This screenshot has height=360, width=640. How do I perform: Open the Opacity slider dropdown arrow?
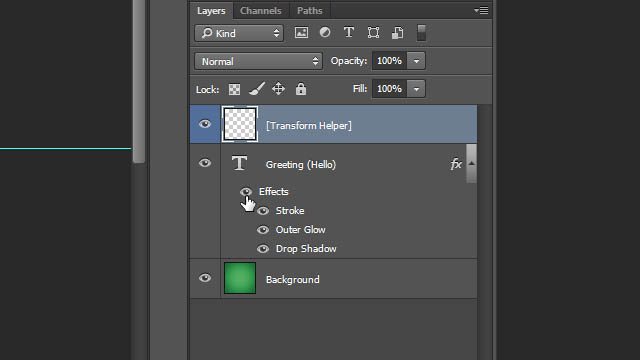pyautogui.click(x=416, y=61)
